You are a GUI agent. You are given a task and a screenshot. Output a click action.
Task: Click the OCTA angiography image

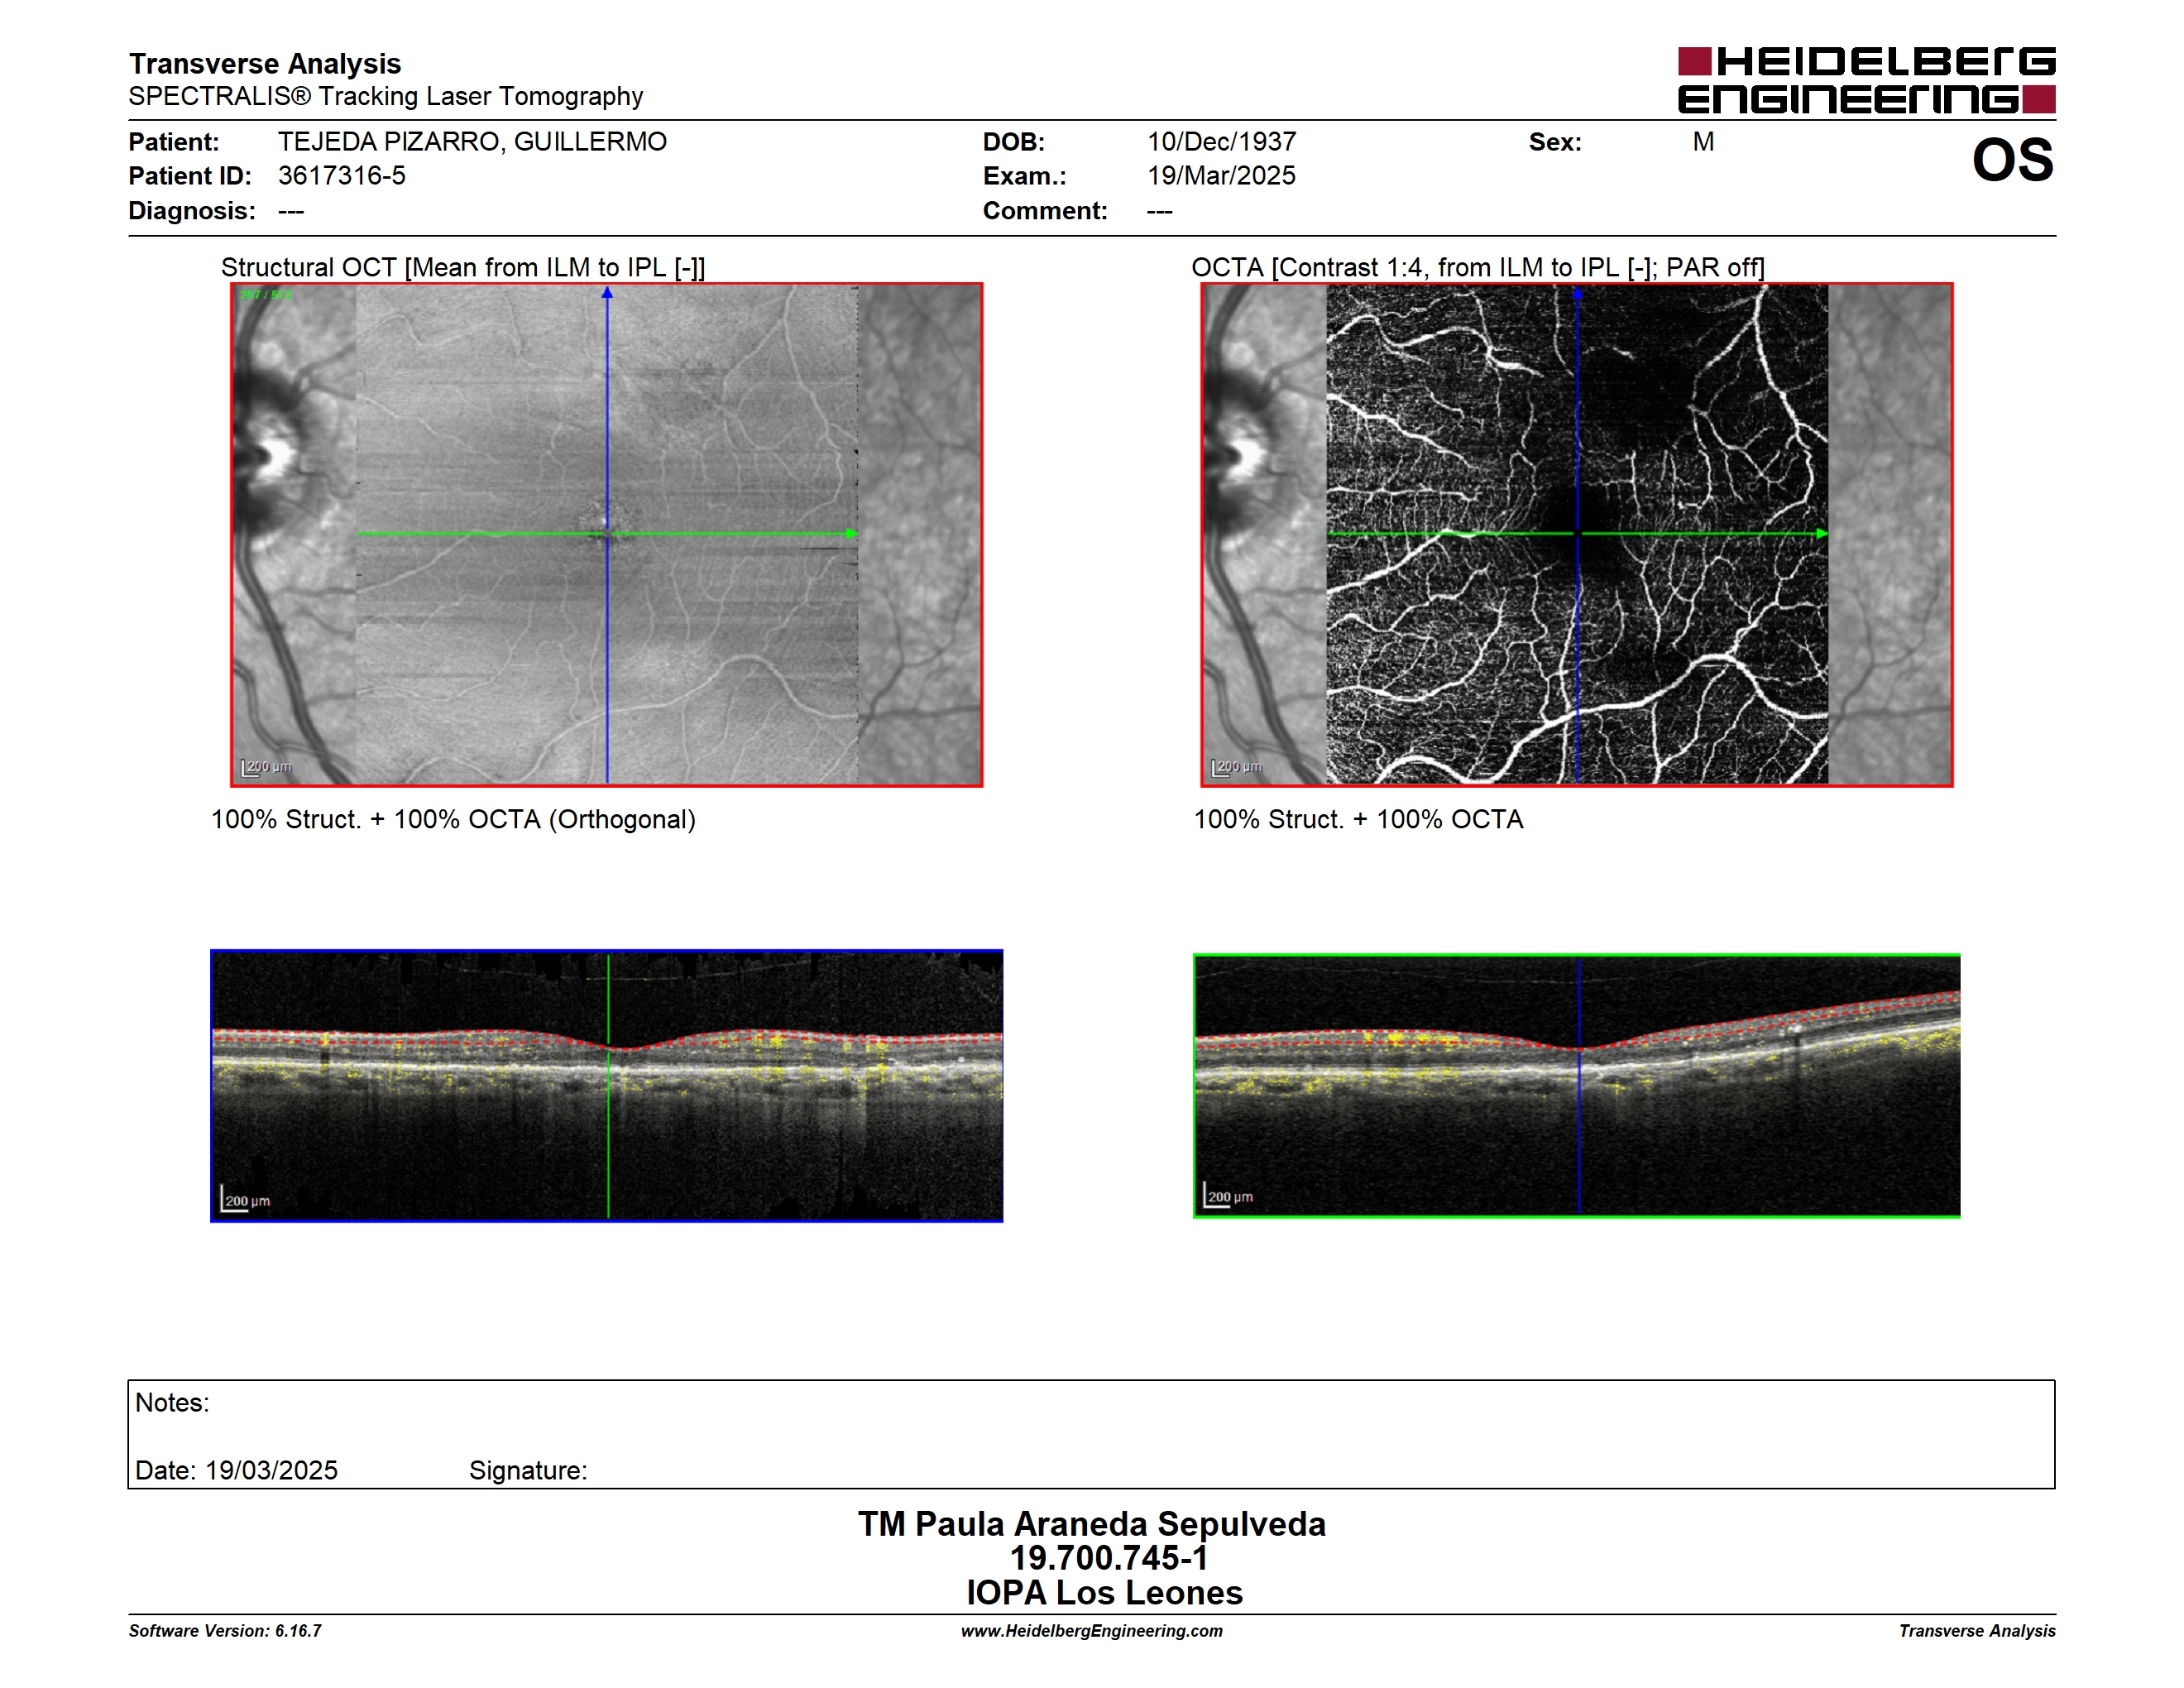pyautogui.click(x=1577, y=534)
